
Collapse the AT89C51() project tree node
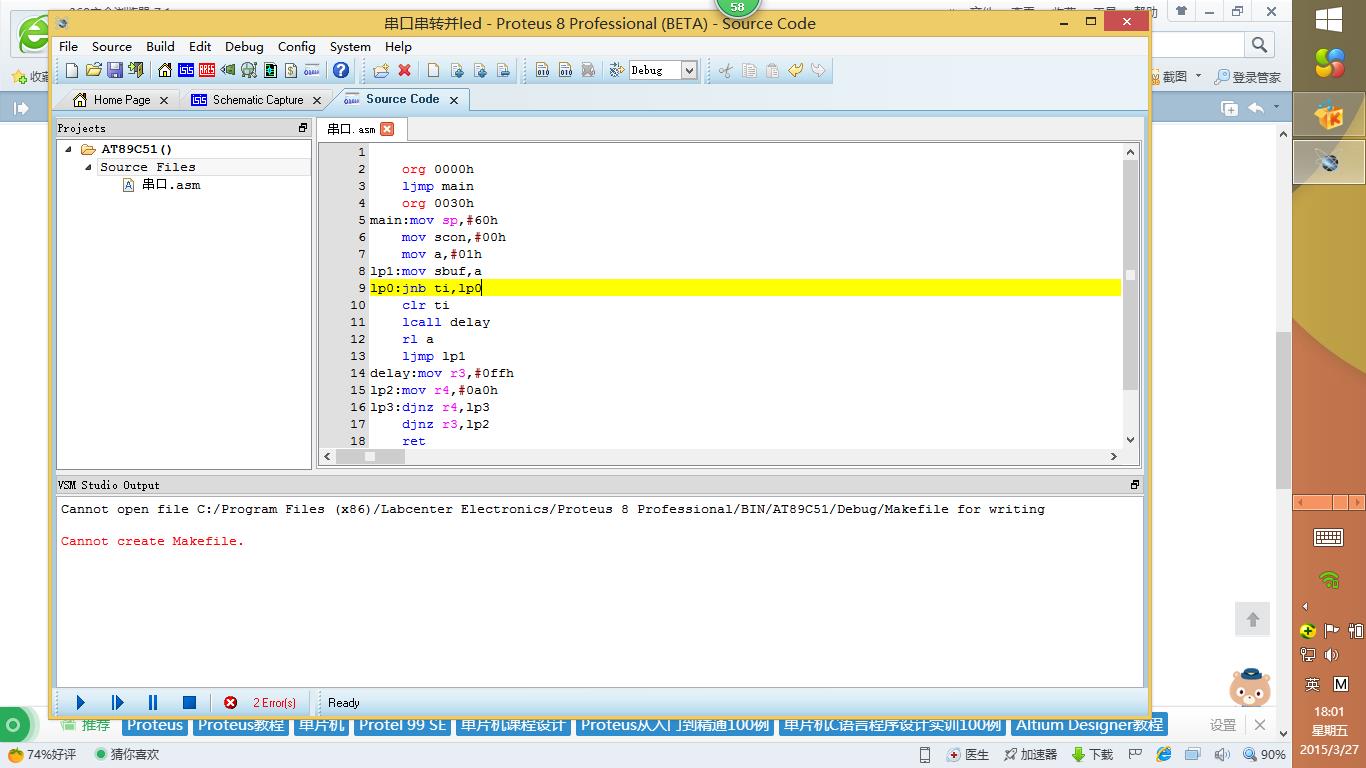69,149
